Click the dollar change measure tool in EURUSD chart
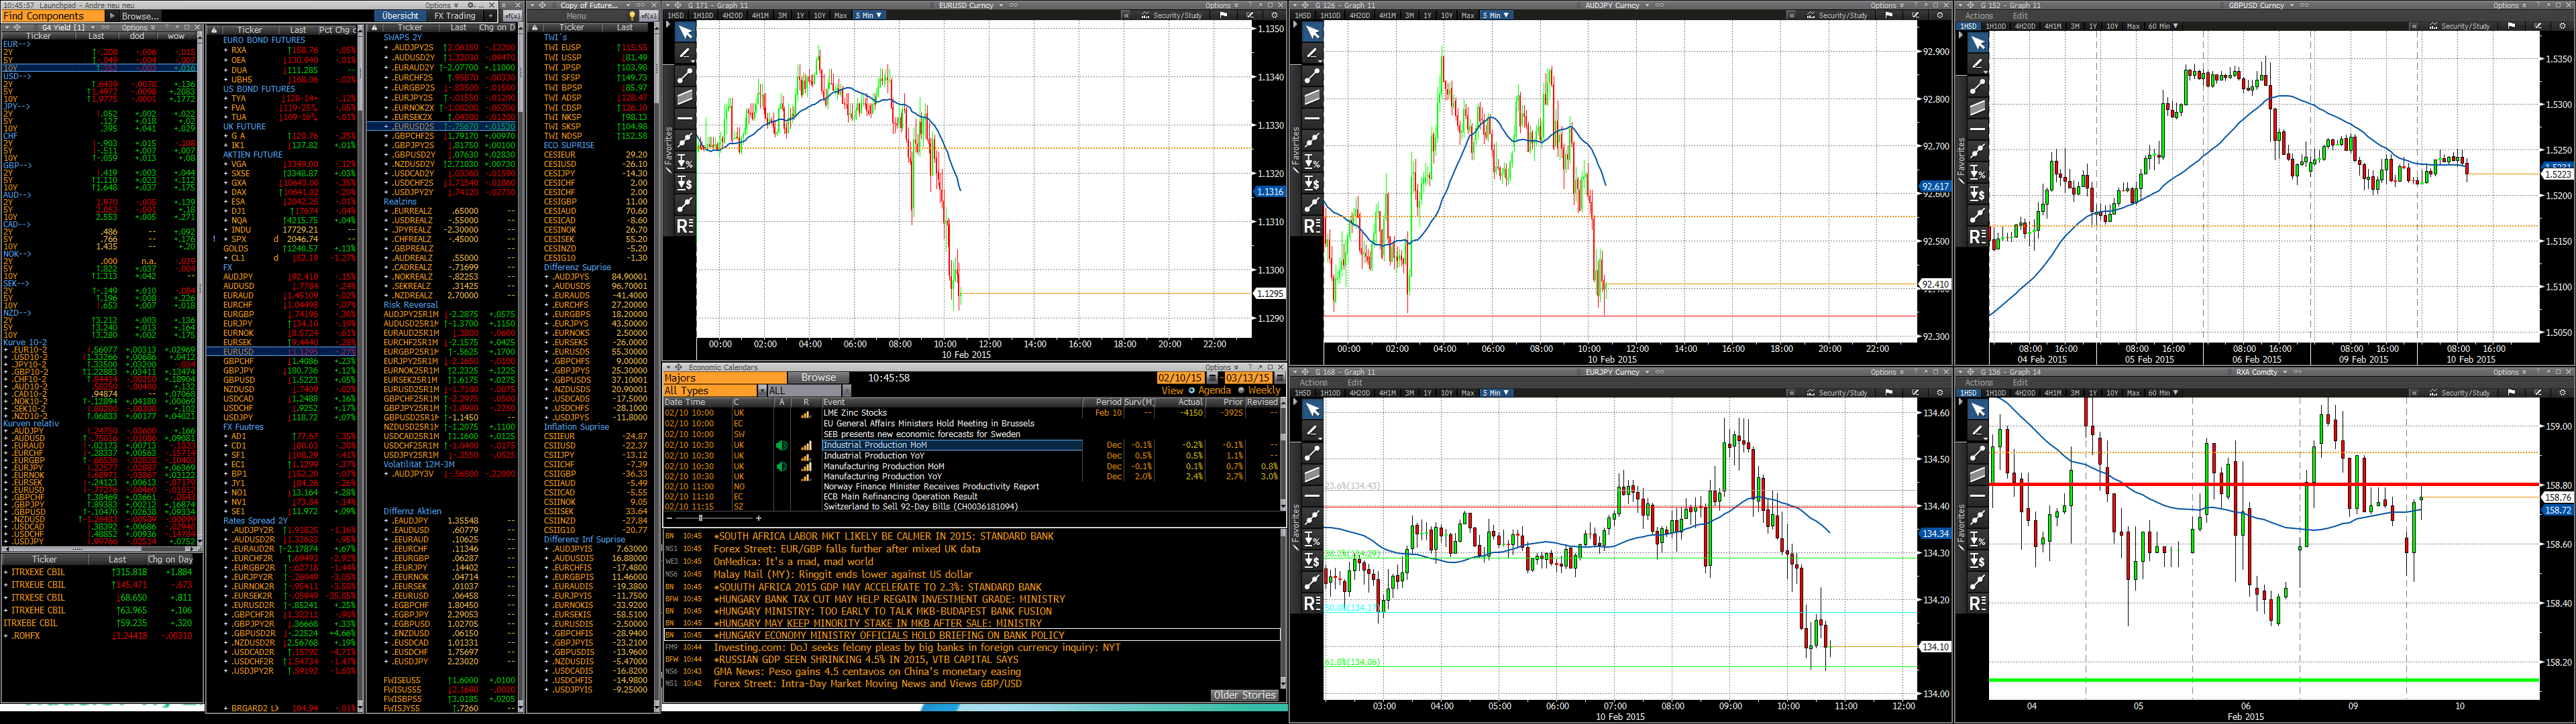This screenshot has height=724, width=2576. [x=685, y=183]
